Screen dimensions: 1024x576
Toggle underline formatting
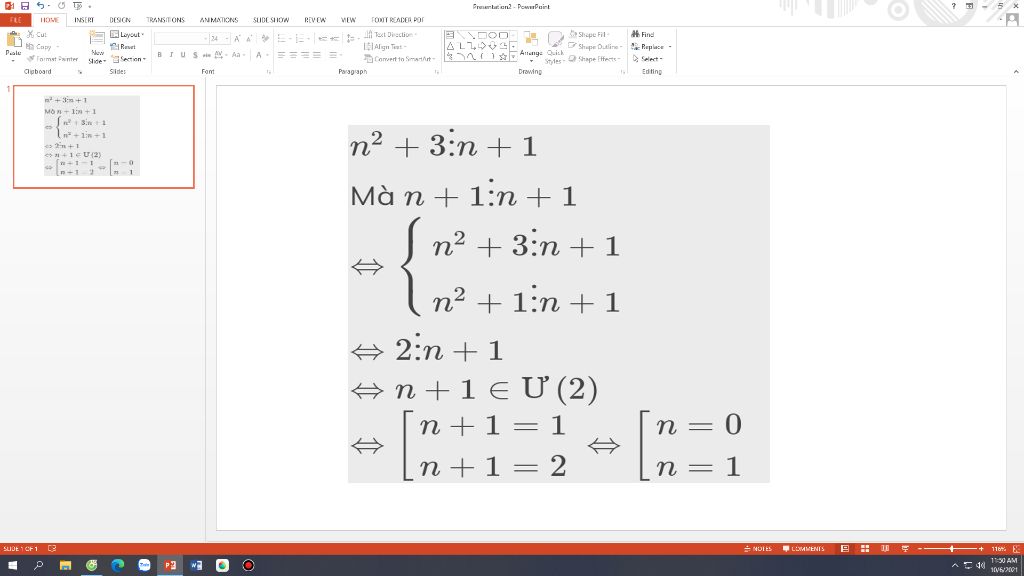click(x=183, y=55)
